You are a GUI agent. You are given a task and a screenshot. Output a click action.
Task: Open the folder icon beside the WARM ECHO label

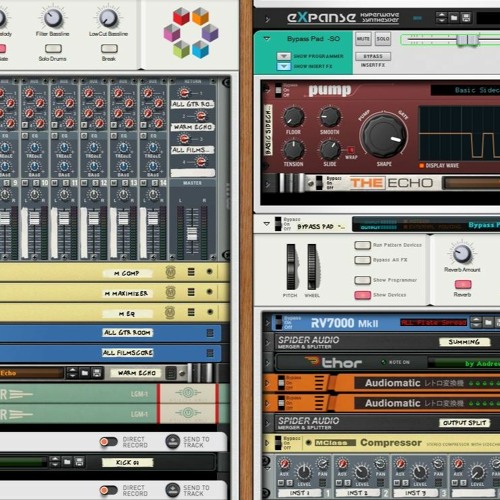point(85,373)
